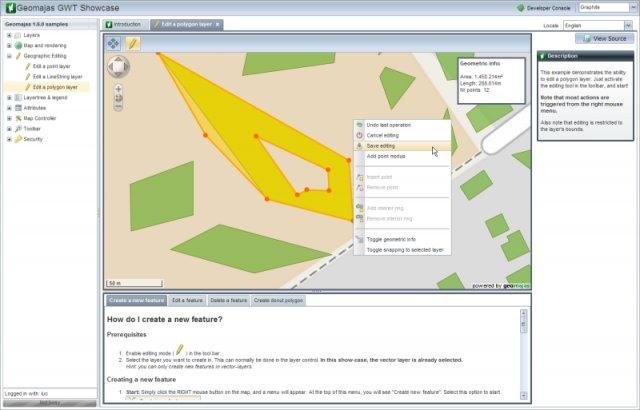
Task: Open the Create donut polygon tab
Action: pyautogui.click(x=278, y=300)
